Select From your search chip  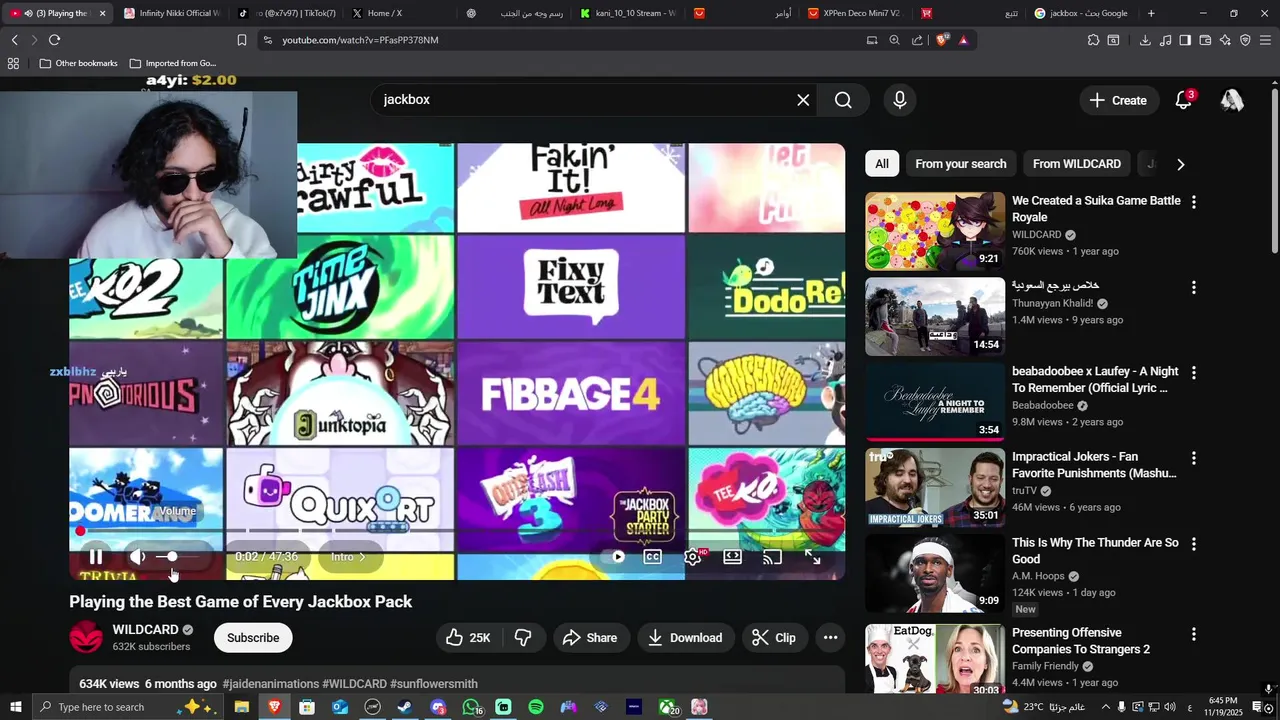pos(961,164)
